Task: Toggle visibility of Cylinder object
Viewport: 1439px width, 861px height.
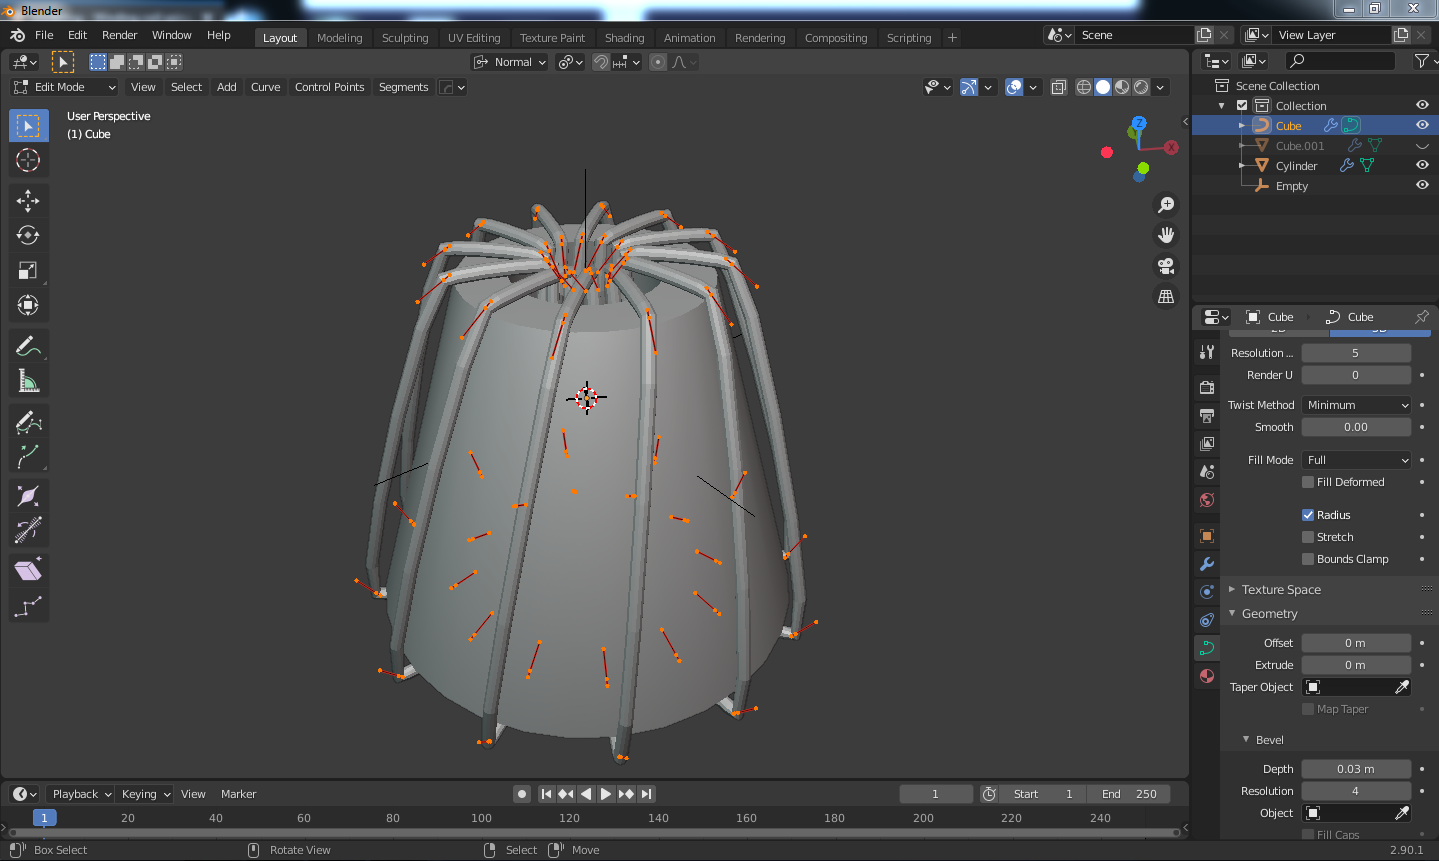Action: coord(1422,165)
